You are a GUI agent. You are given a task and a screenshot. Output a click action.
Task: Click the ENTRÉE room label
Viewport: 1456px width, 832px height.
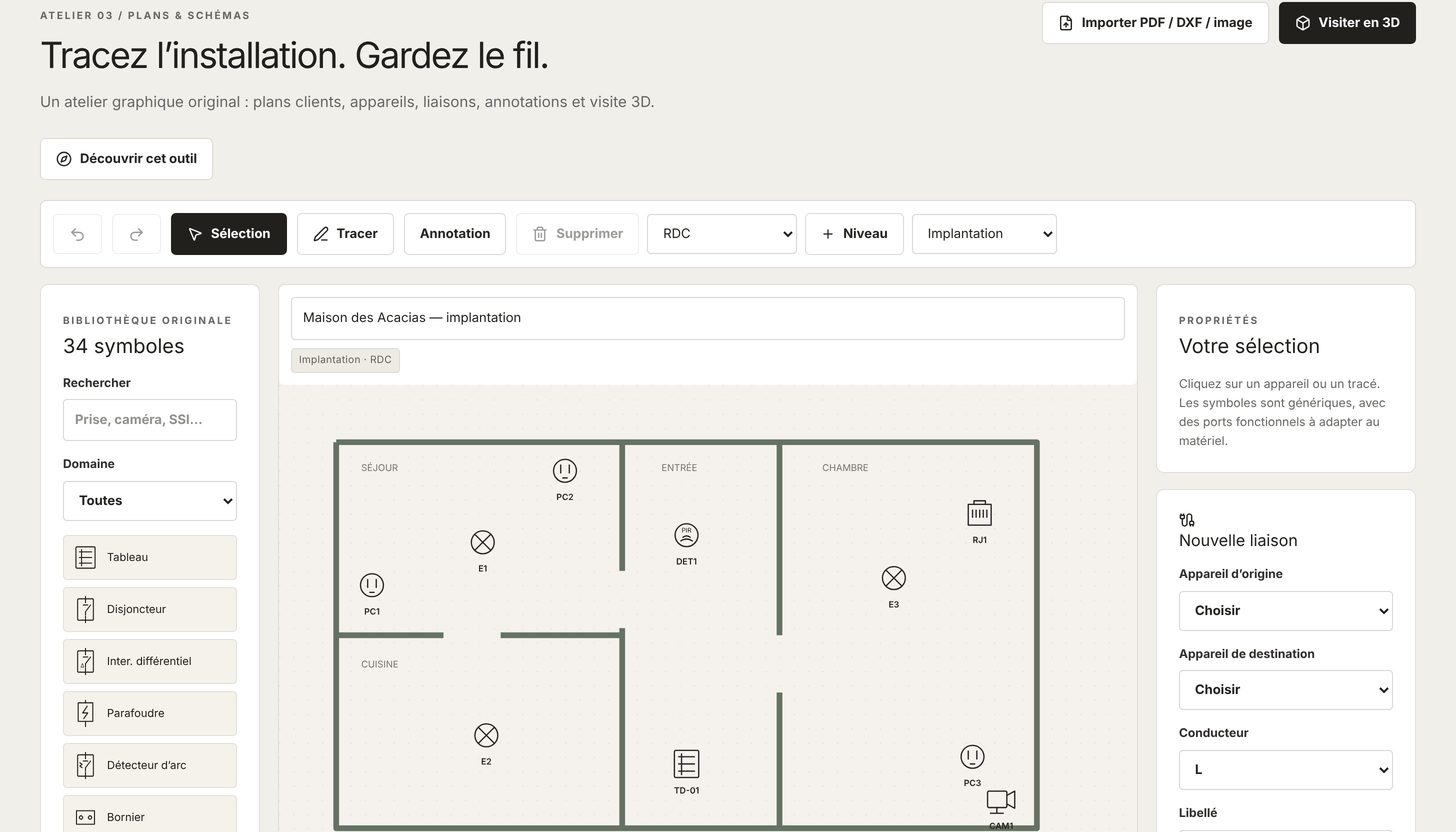click(679, 468)
